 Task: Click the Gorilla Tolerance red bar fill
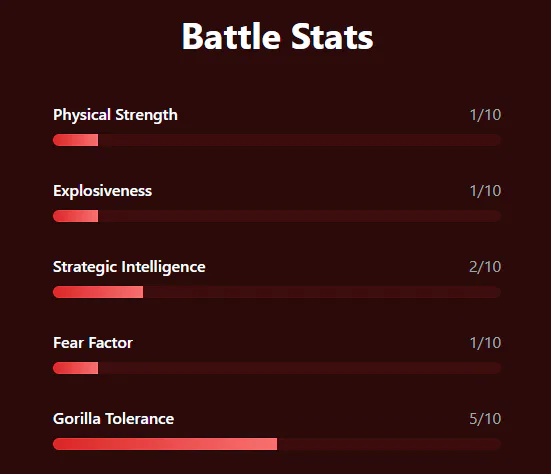tap(165, 444)
